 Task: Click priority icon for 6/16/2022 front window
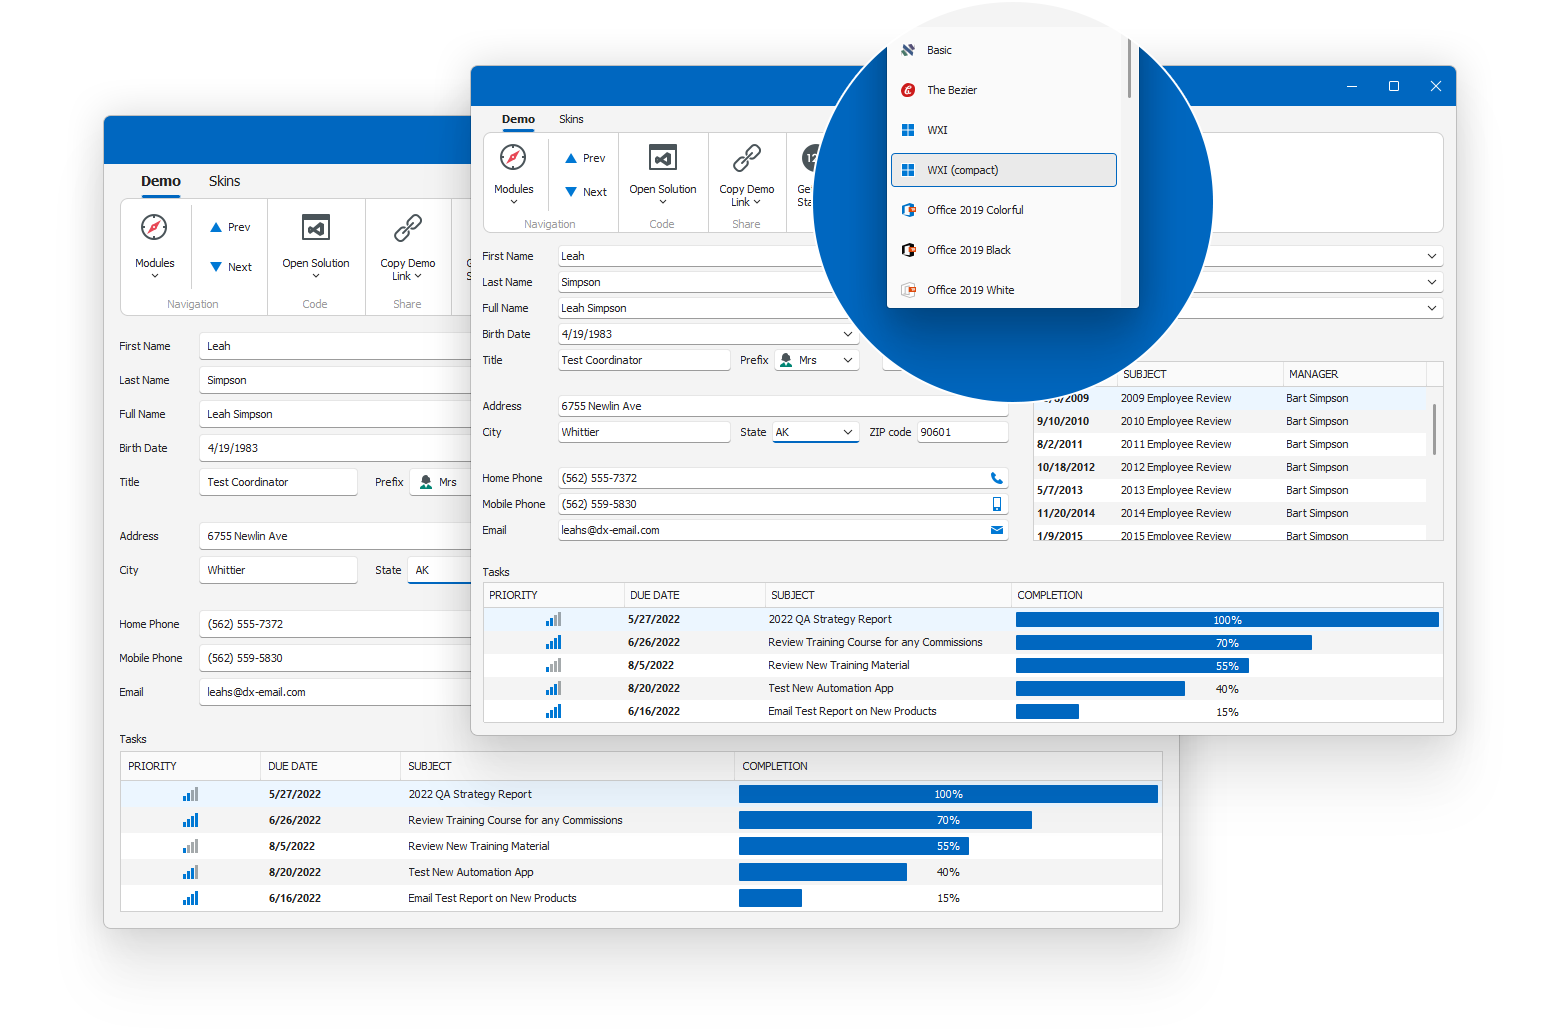(553, 711)
